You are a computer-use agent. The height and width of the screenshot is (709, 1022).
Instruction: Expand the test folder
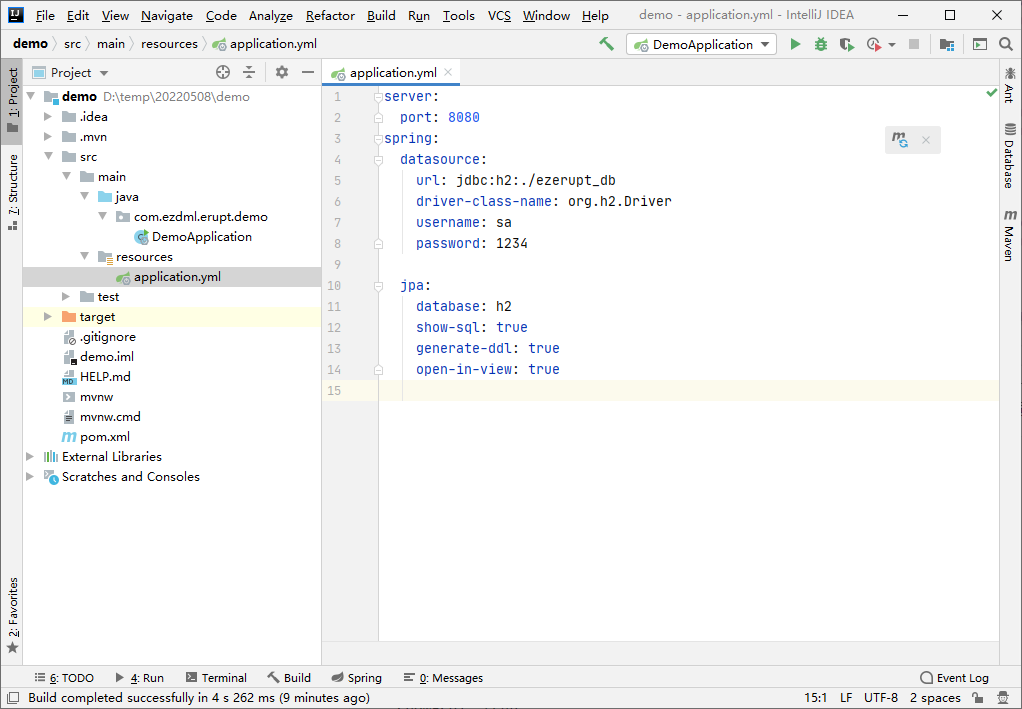66,297
